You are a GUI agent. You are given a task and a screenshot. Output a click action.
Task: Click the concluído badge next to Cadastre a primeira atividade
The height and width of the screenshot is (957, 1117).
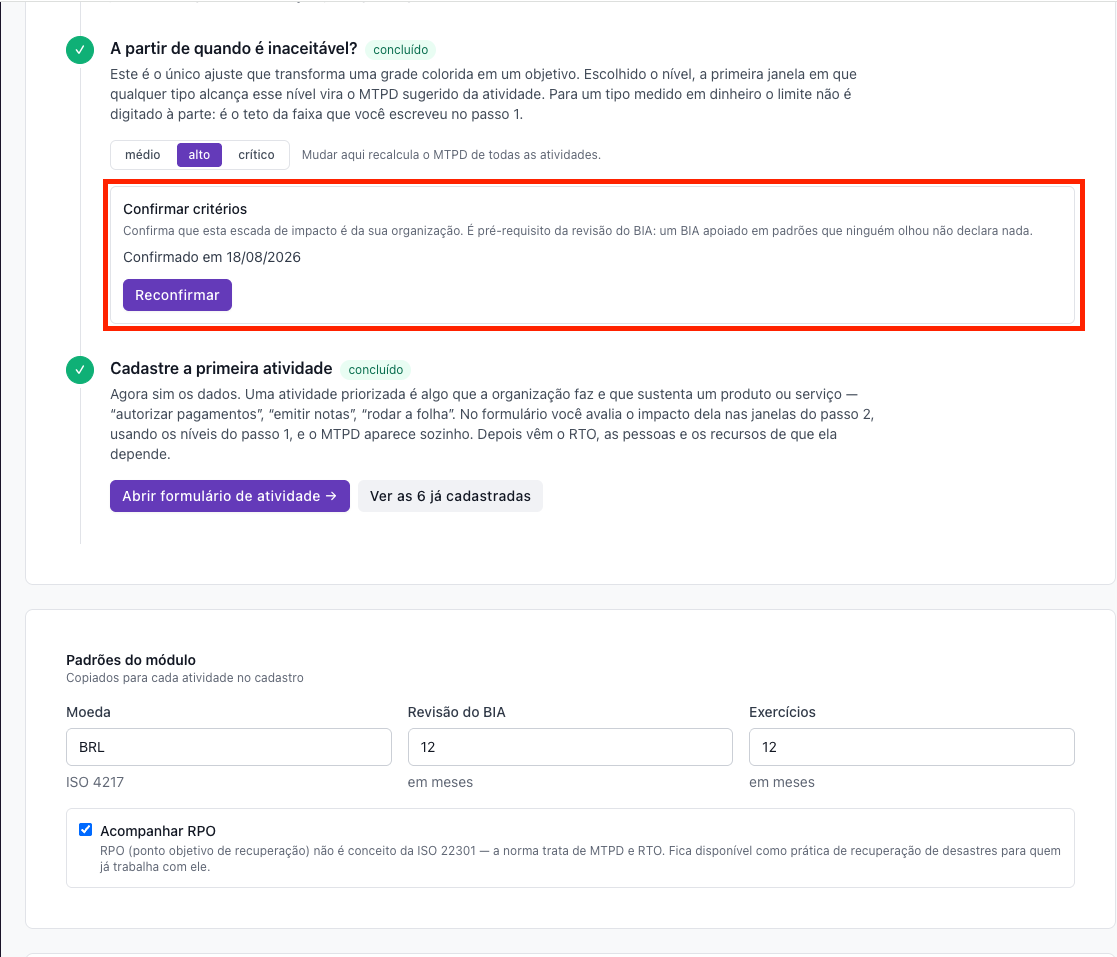click(375, 370)
